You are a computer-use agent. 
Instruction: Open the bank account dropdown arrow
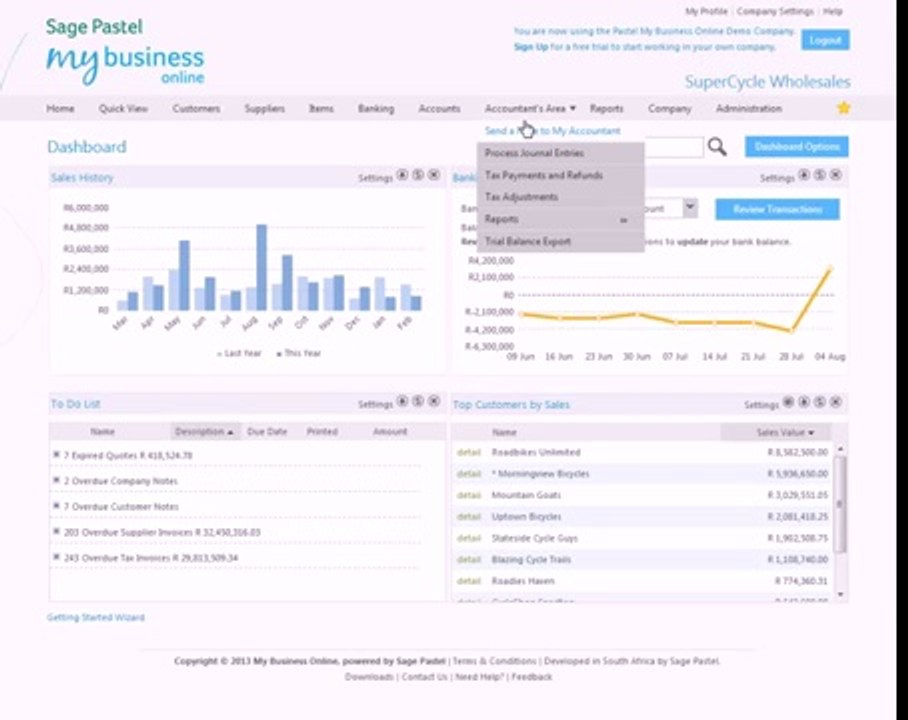point(690,207)
